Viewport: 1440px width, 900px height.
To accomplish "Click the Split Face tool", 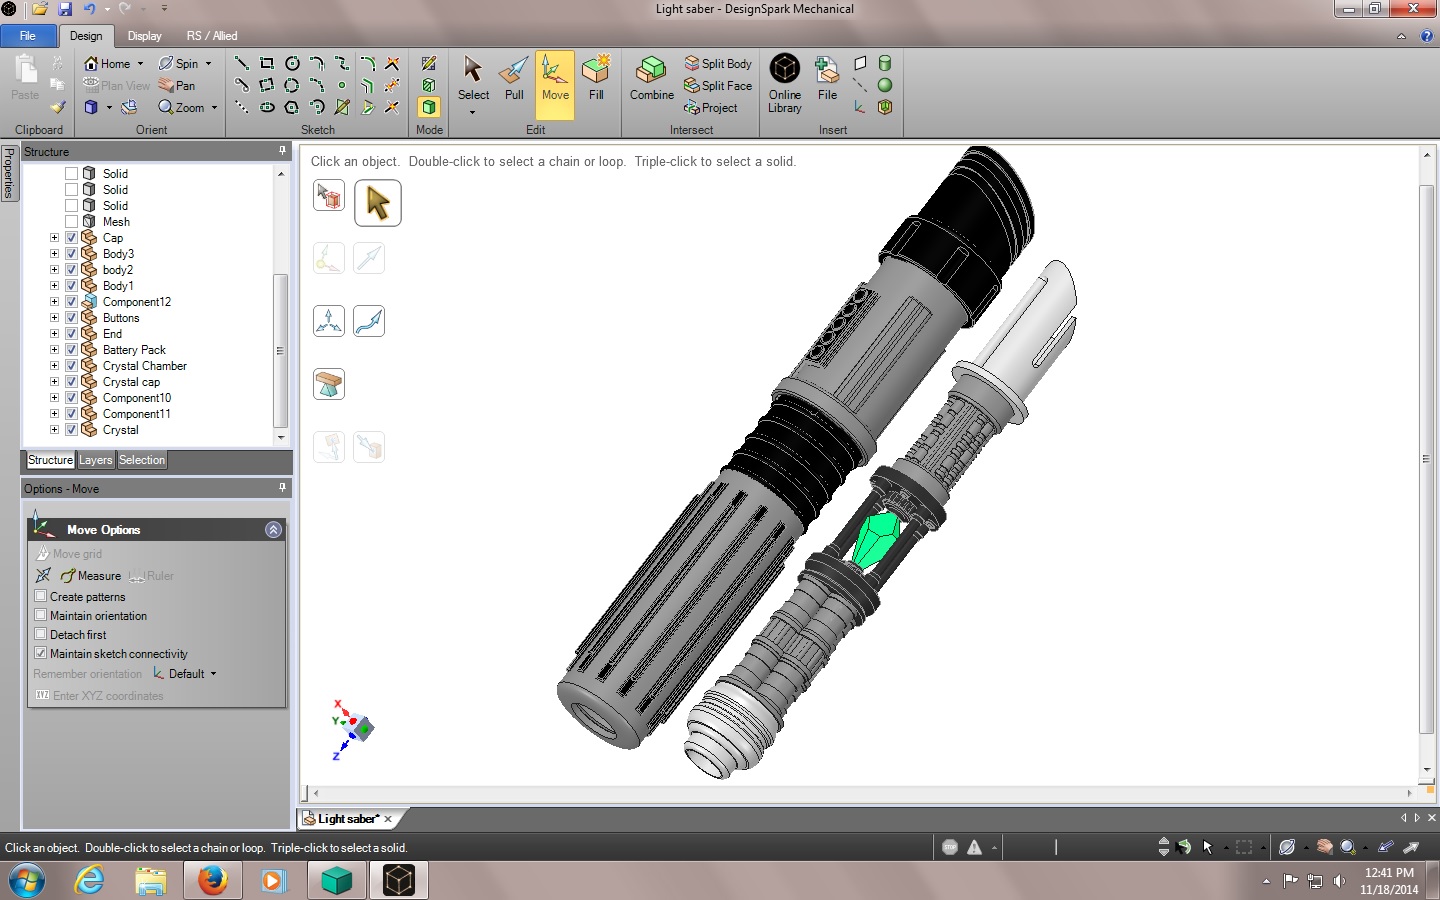I will point(718,85).
